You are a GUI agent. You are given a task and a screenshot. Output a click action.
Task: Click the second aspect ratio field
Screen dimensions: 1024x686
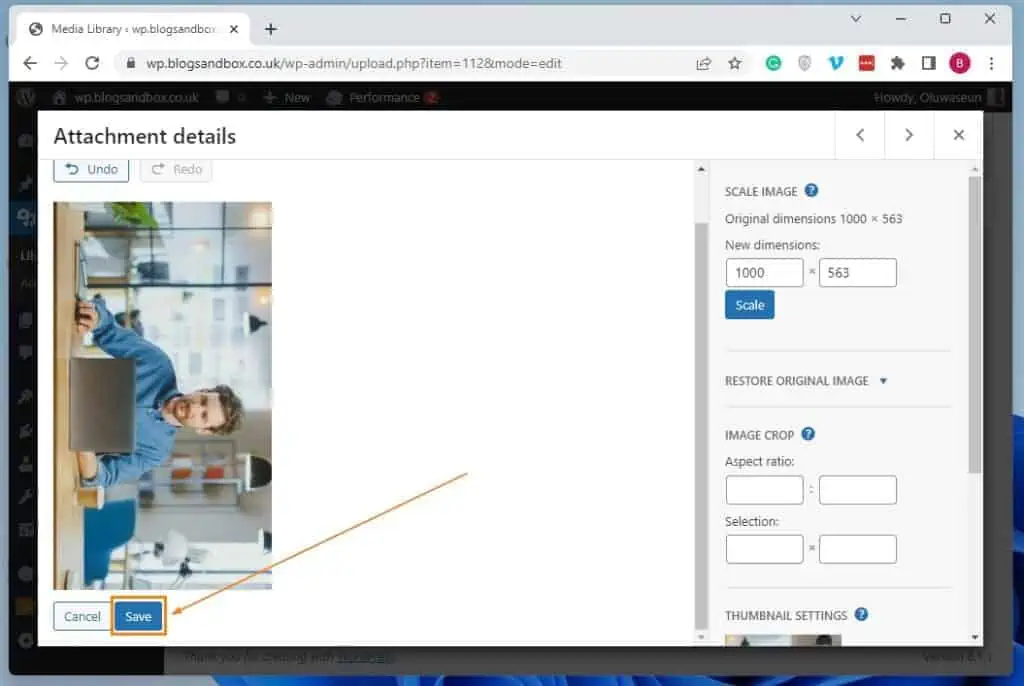pyautogui.click(x=857, y=490)
